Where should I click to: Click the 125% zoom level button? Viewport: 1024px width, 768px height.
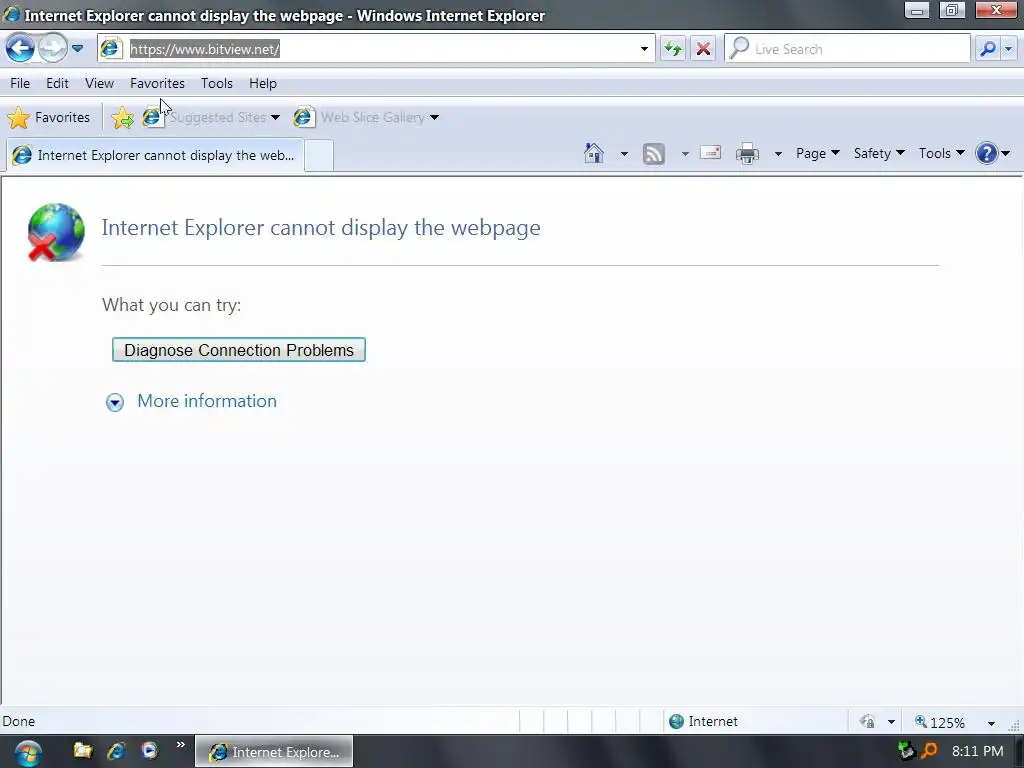pyautogui.click(x=940, y=722)
